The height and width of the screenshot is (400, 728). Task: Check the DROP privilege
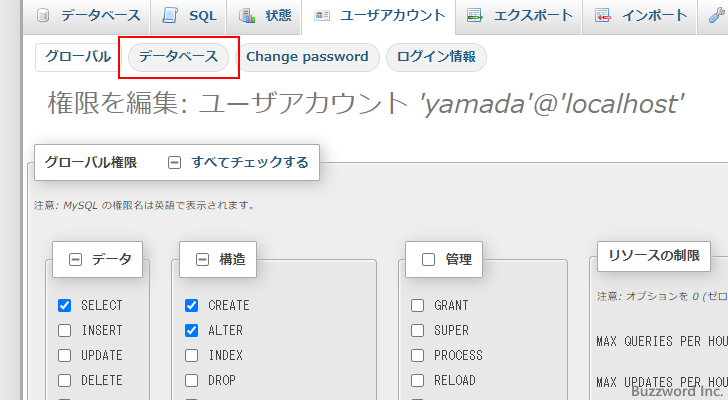pyautogui.click(x=191, y=381)
